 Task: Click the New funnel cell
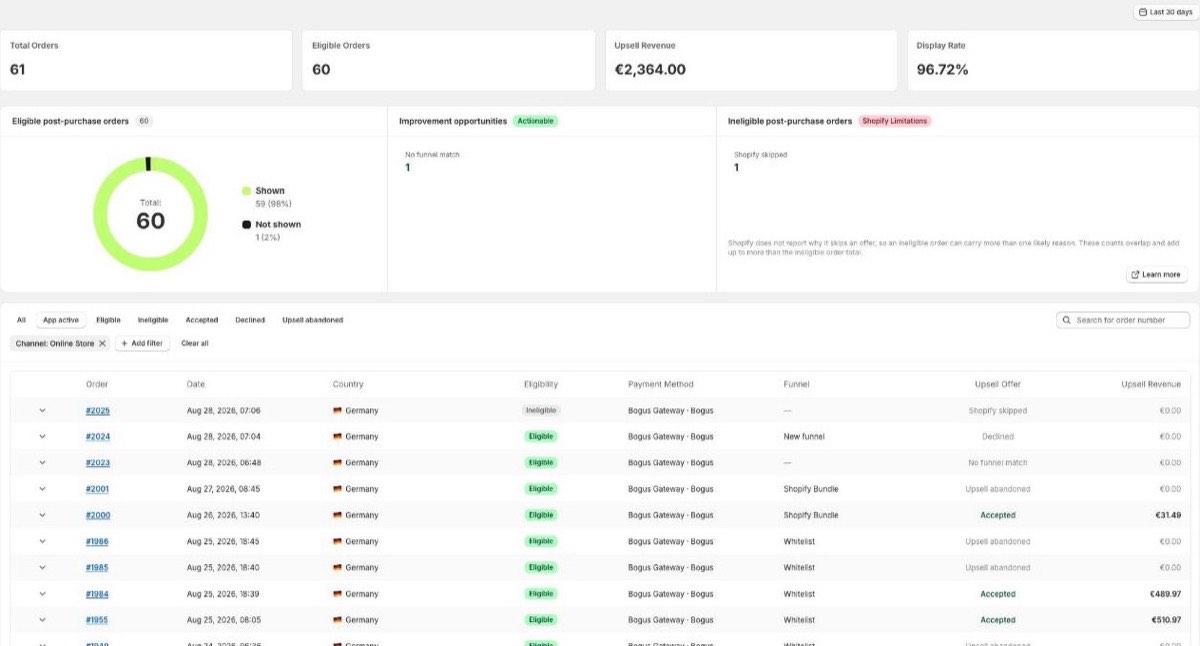(x=804, y=436)
